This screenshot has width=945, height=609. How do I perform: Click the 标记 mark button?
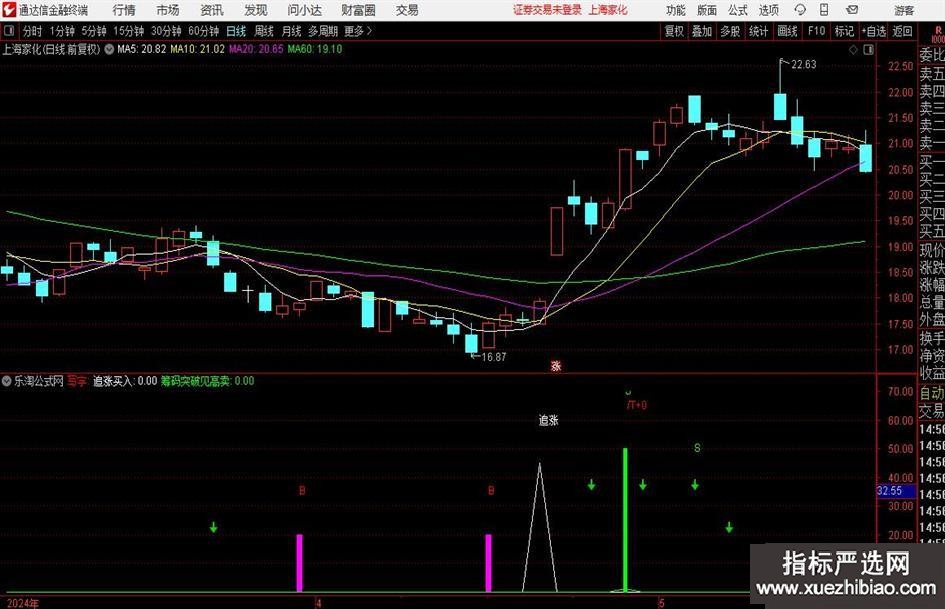click(x=844, y=31)
